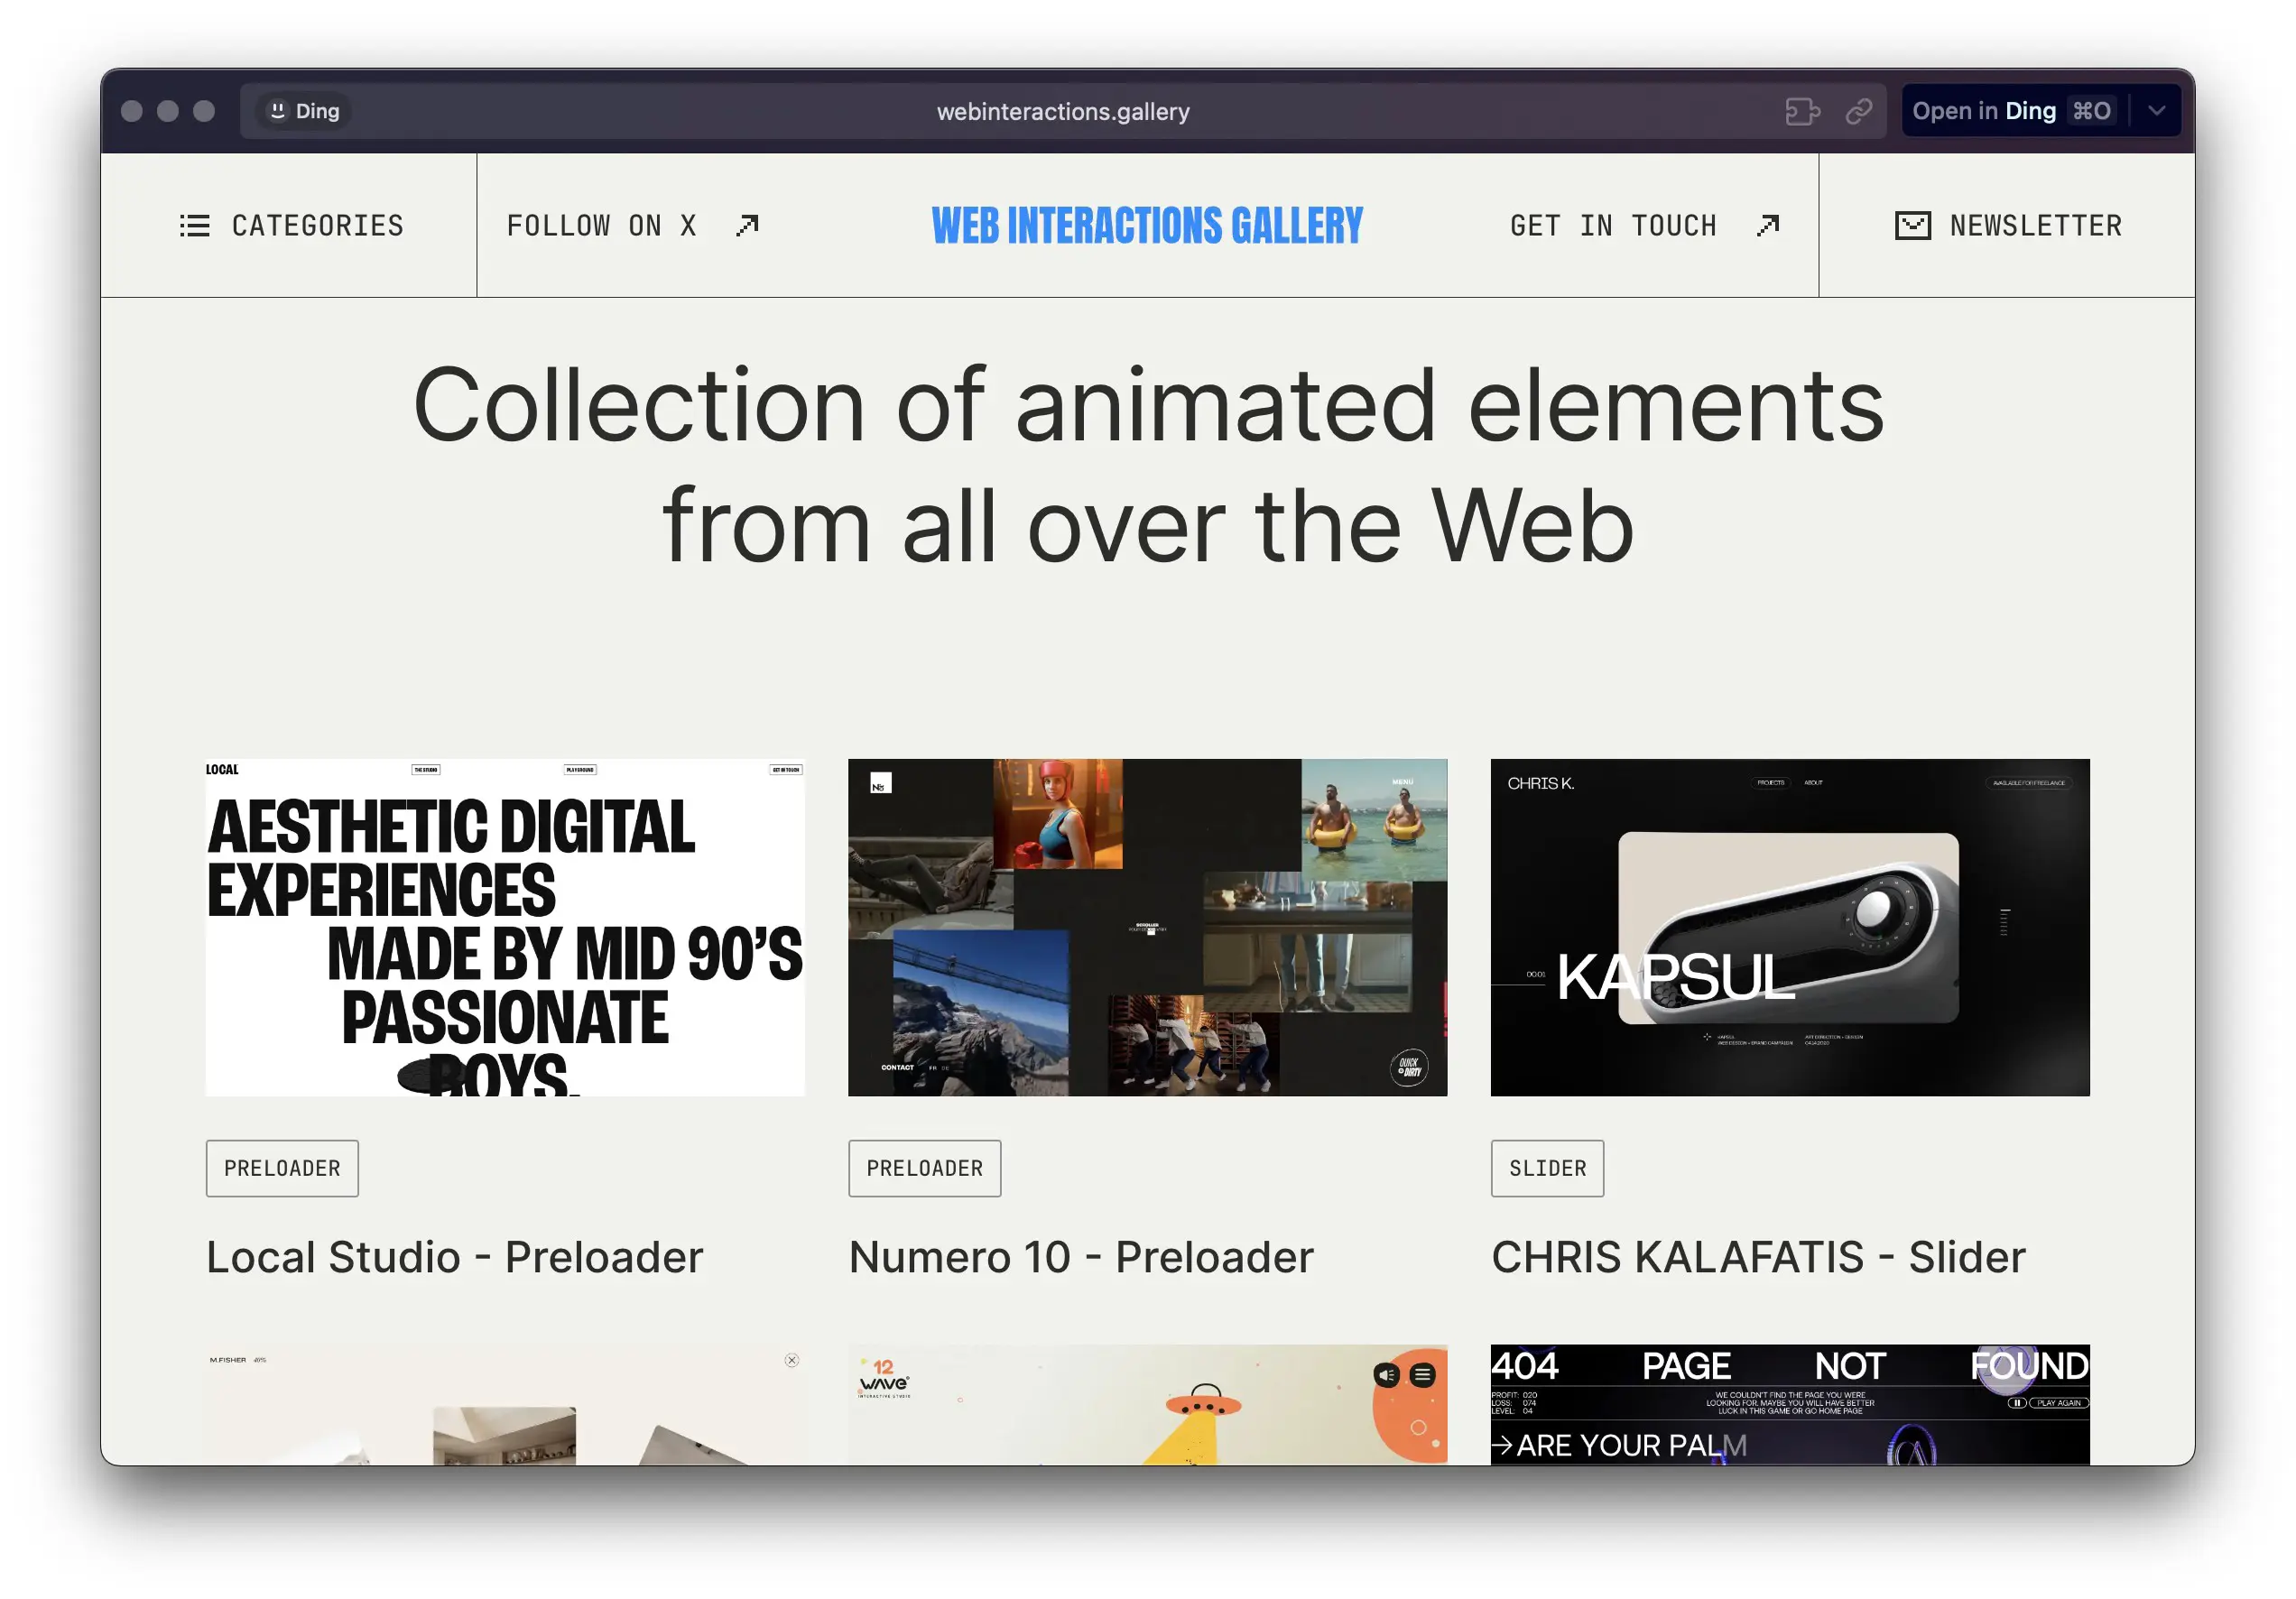The height and width of the screenshot is (1599, 2296).
Task: Expand the Open in Ding dropdown chevron
Action: 2156,111
